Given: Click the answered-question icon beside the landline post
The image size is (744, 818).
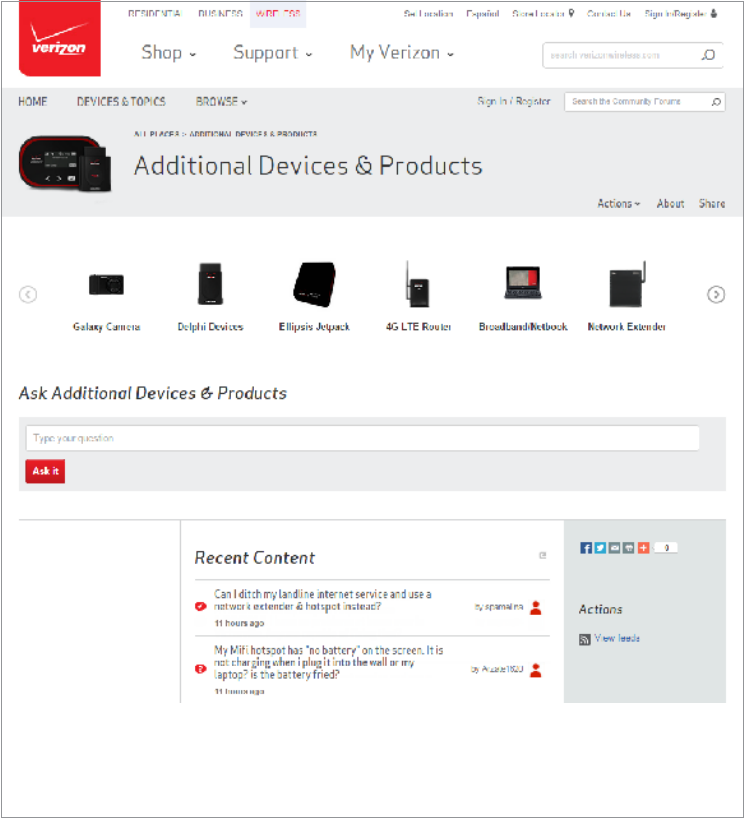Looking at the screenshot, I should (x=200, y=606).
